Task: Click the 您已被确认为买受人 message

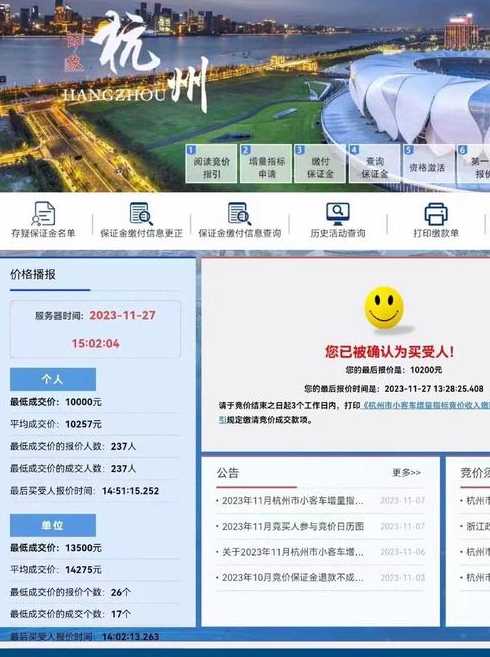Action: tap(390, 352)
